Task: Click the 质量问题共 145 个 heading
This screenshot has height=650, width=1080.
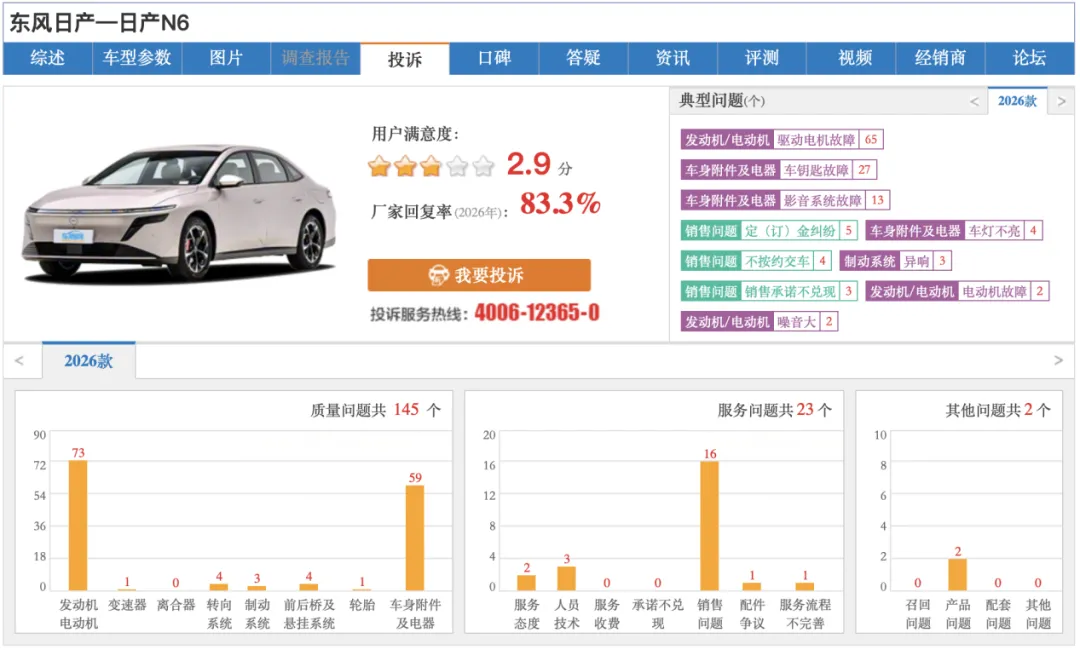Action: click(375, 410)
